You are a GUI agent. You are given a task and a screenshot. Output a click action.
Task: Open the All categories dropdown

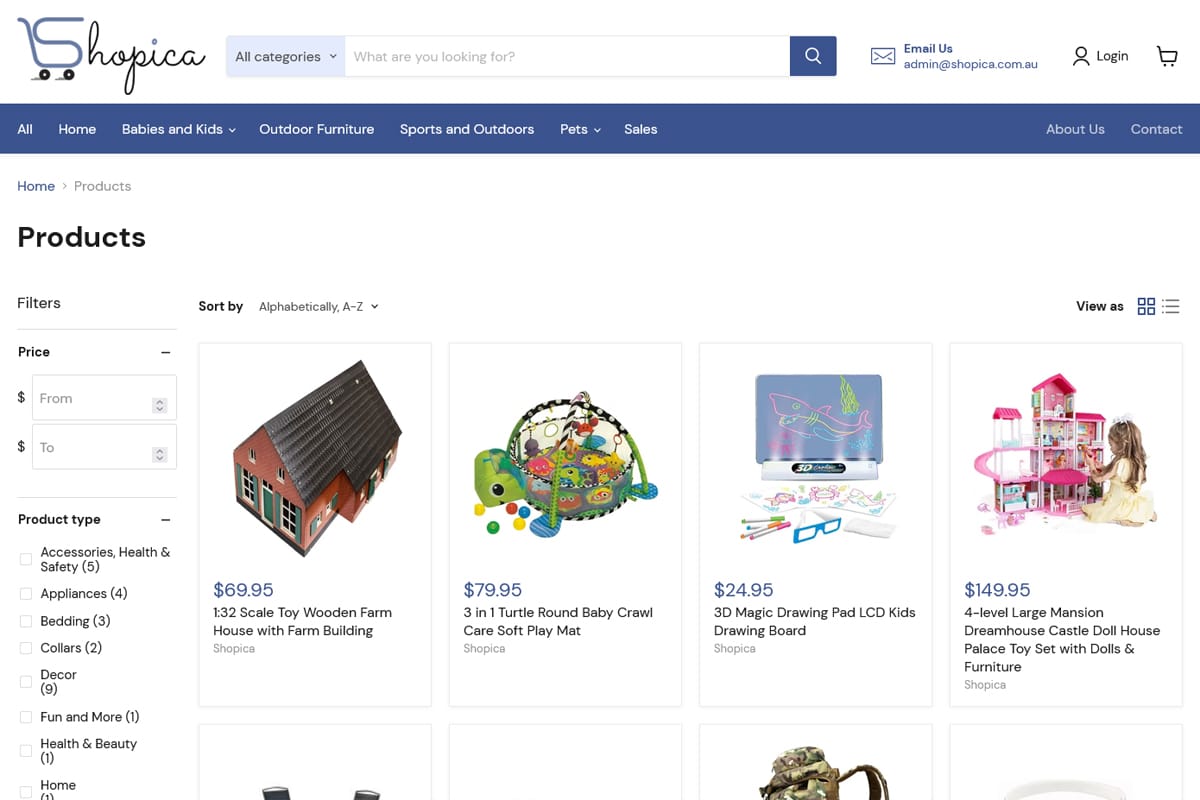tap(286, 56)
